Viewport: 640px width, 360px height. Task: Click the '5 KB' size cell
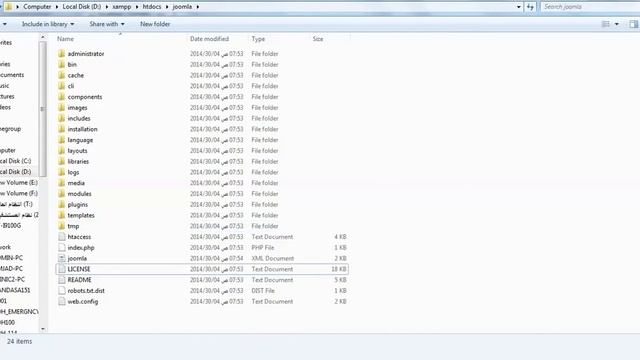click(x=340, y=280)
